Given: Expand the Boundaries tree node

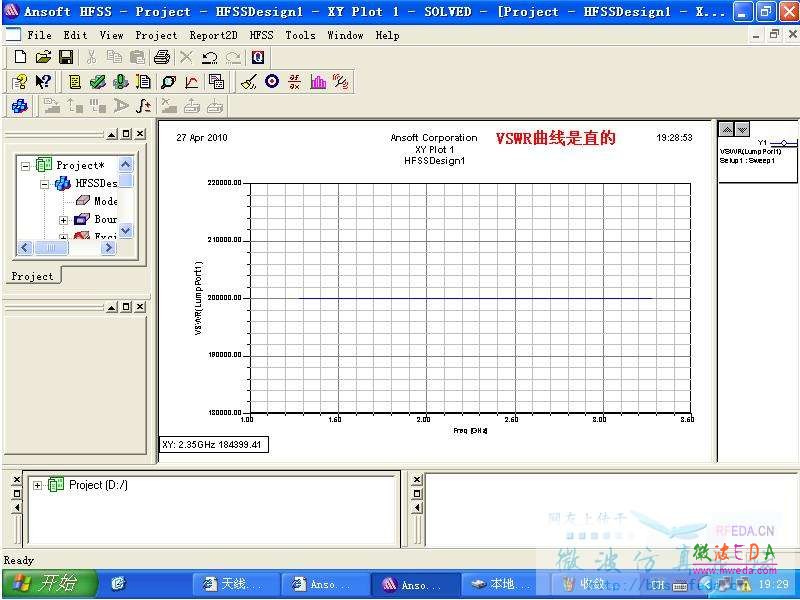Looking at the screenshot, I should 63,220.
